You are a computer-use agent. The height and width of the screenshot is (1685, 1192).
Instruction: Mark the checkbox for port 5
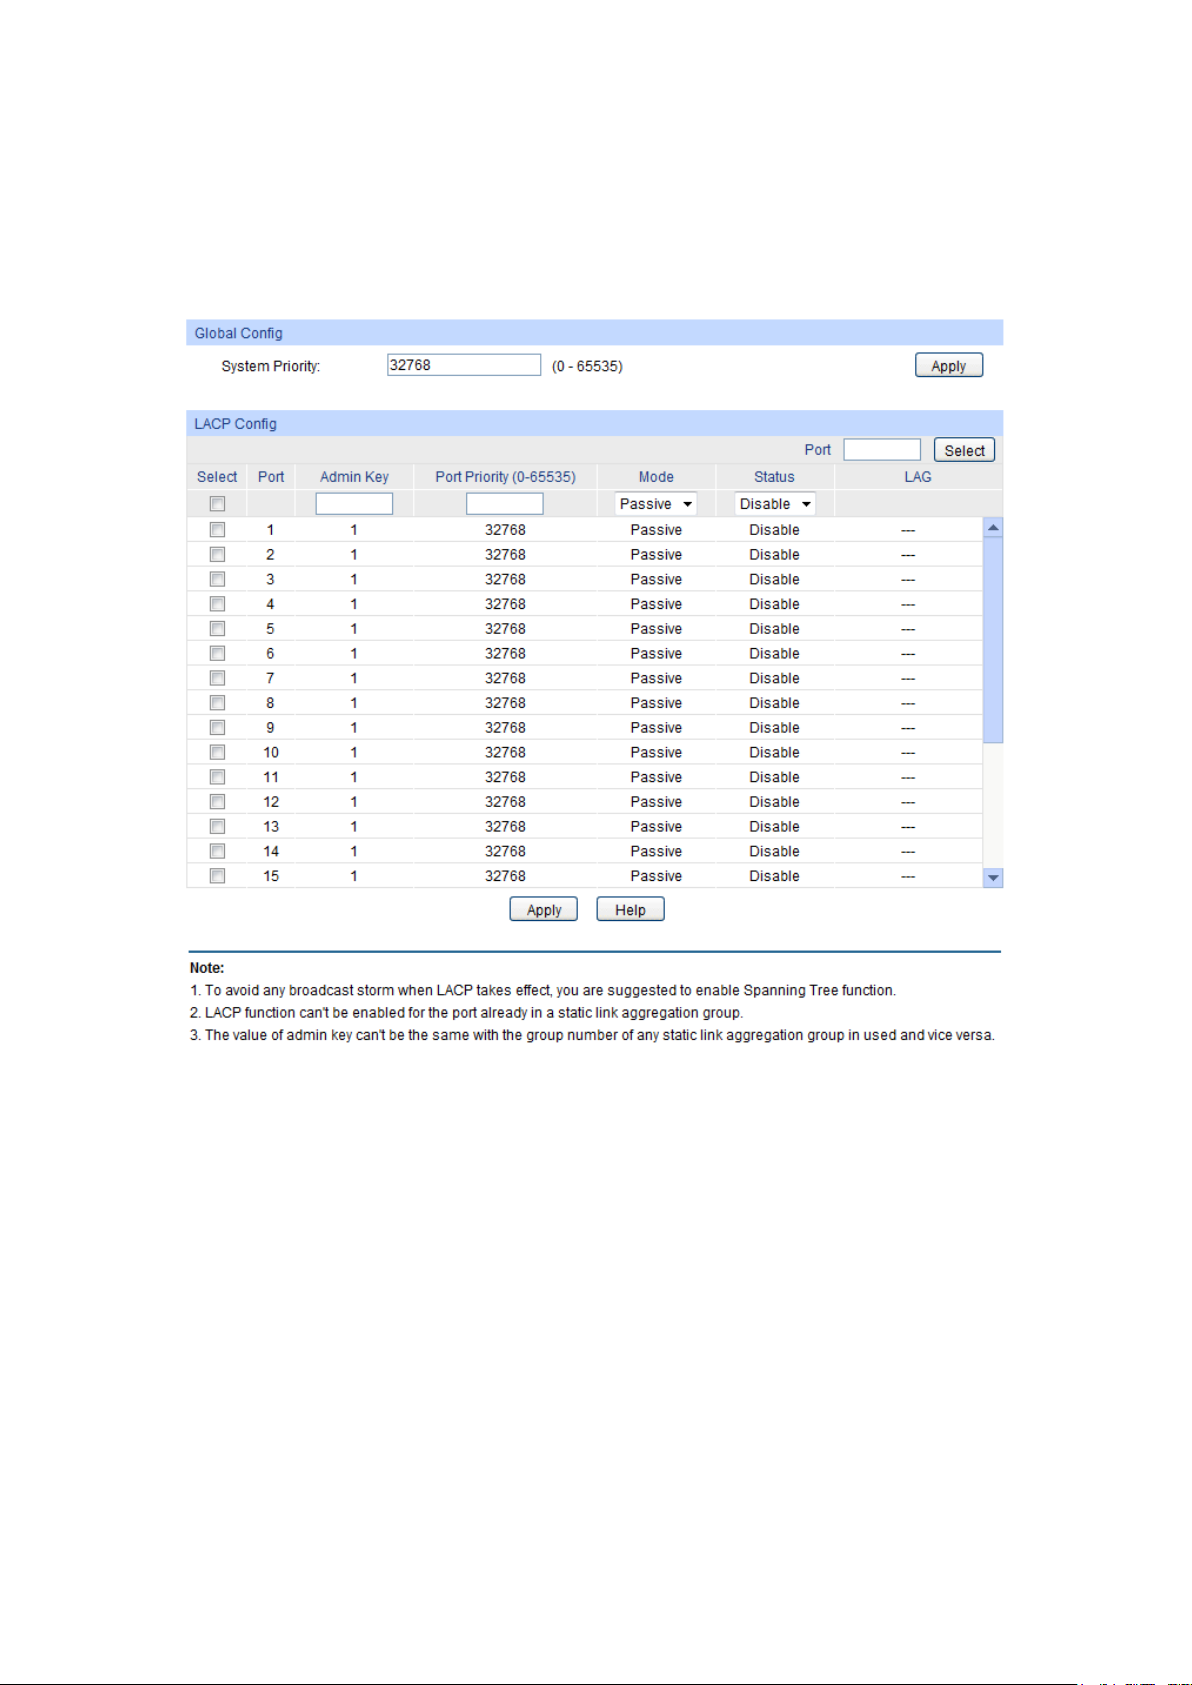217,629
